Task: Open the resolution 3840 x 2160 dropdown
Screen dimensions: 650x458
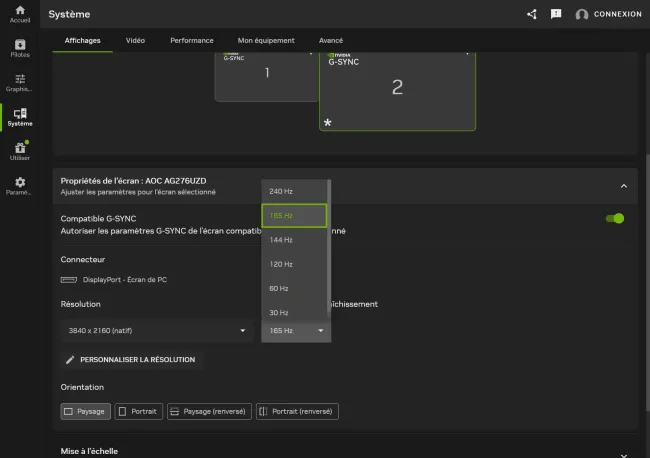Action: click(157, 330)
